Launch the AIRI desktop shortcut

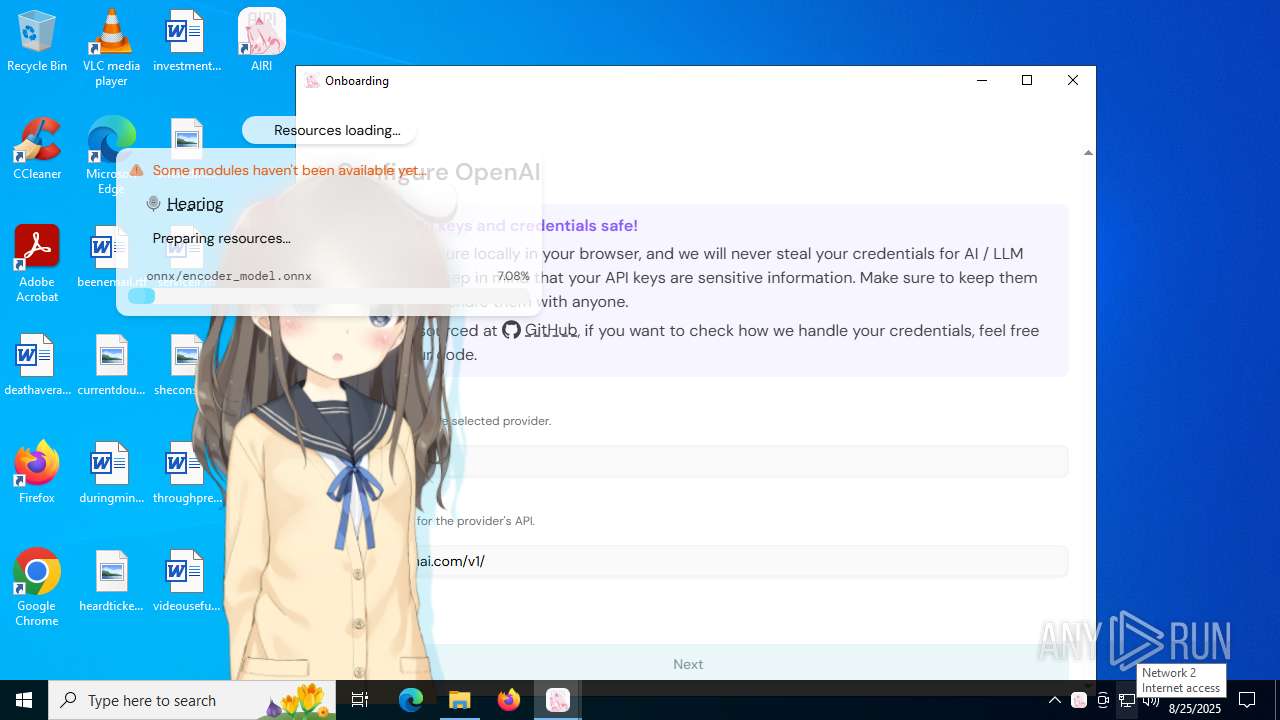[x=262, y=41]
